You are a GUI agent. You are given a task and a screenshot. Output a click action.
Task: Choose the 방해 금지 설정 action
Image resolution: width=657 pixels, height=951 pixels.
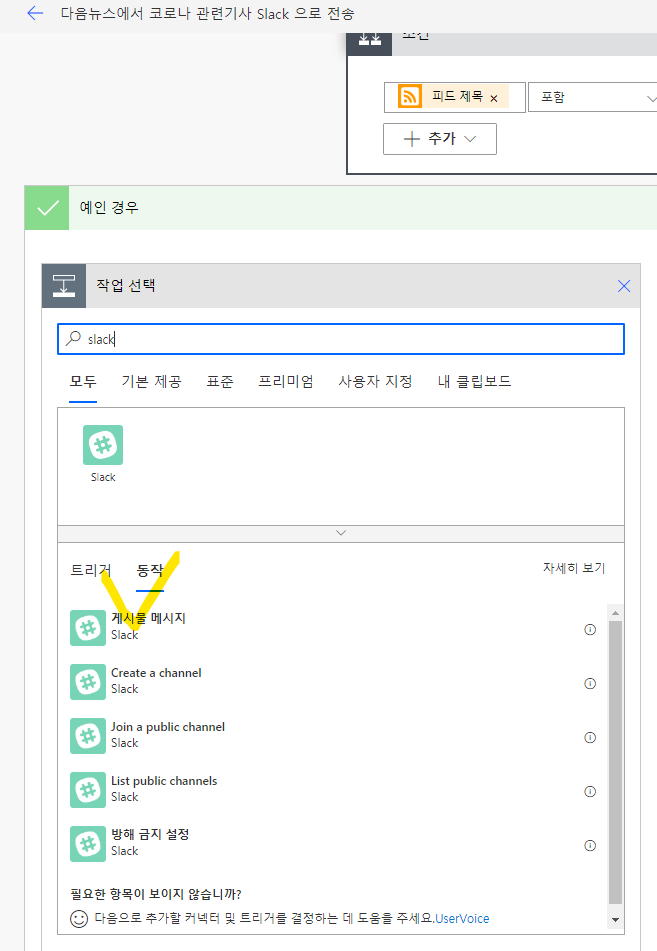click(333, 844)
